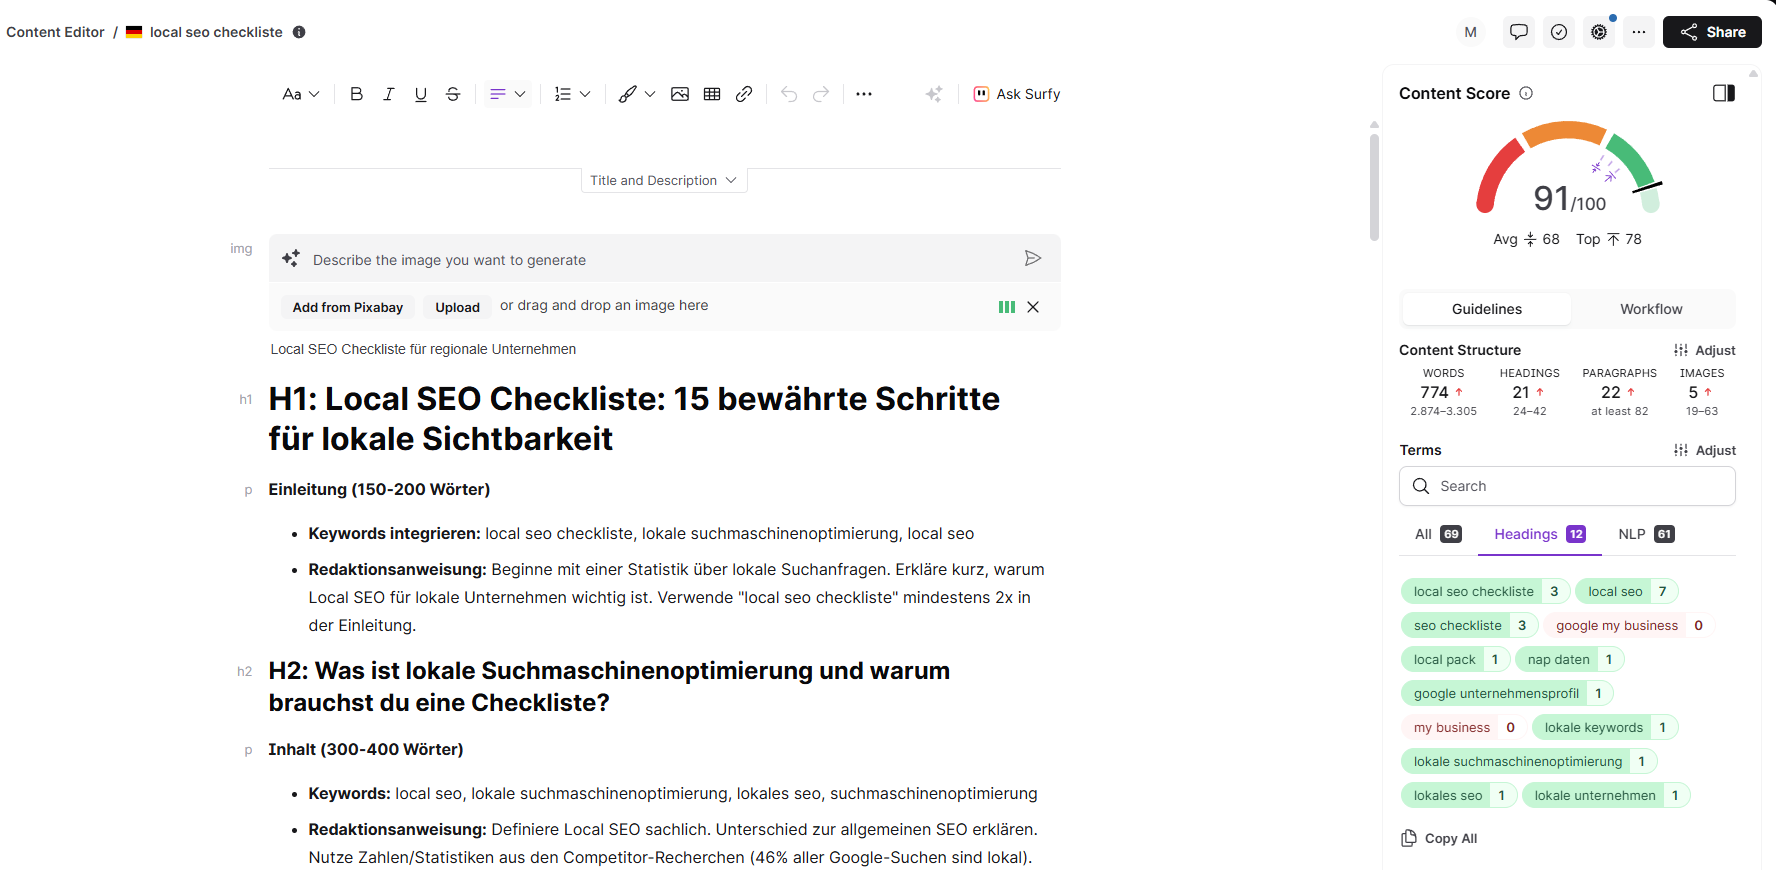1776x870 pixels.
Task: Insert an image from the toolbar
Action: 680,94
